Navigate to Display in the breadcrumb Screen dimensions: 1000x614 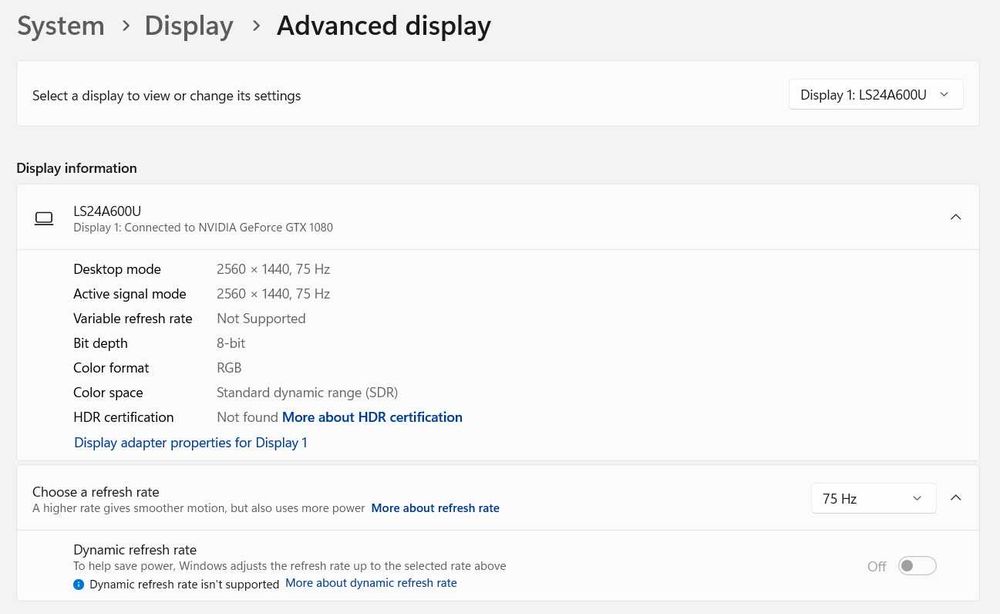[189, 26]
